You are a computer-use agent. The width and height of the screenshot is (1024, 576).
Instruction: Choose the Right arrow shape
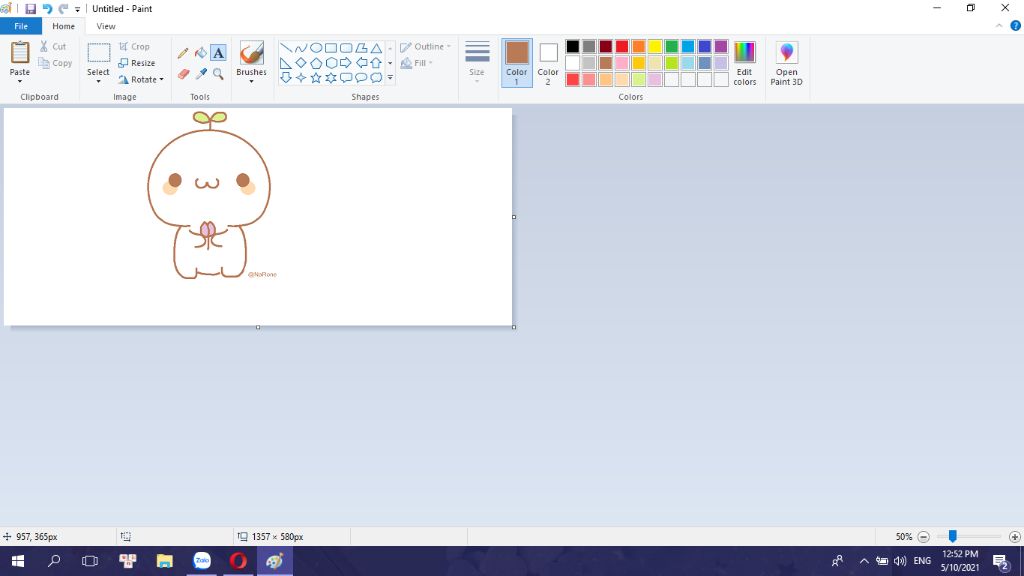pyautogui.click(x=346, y=63)
